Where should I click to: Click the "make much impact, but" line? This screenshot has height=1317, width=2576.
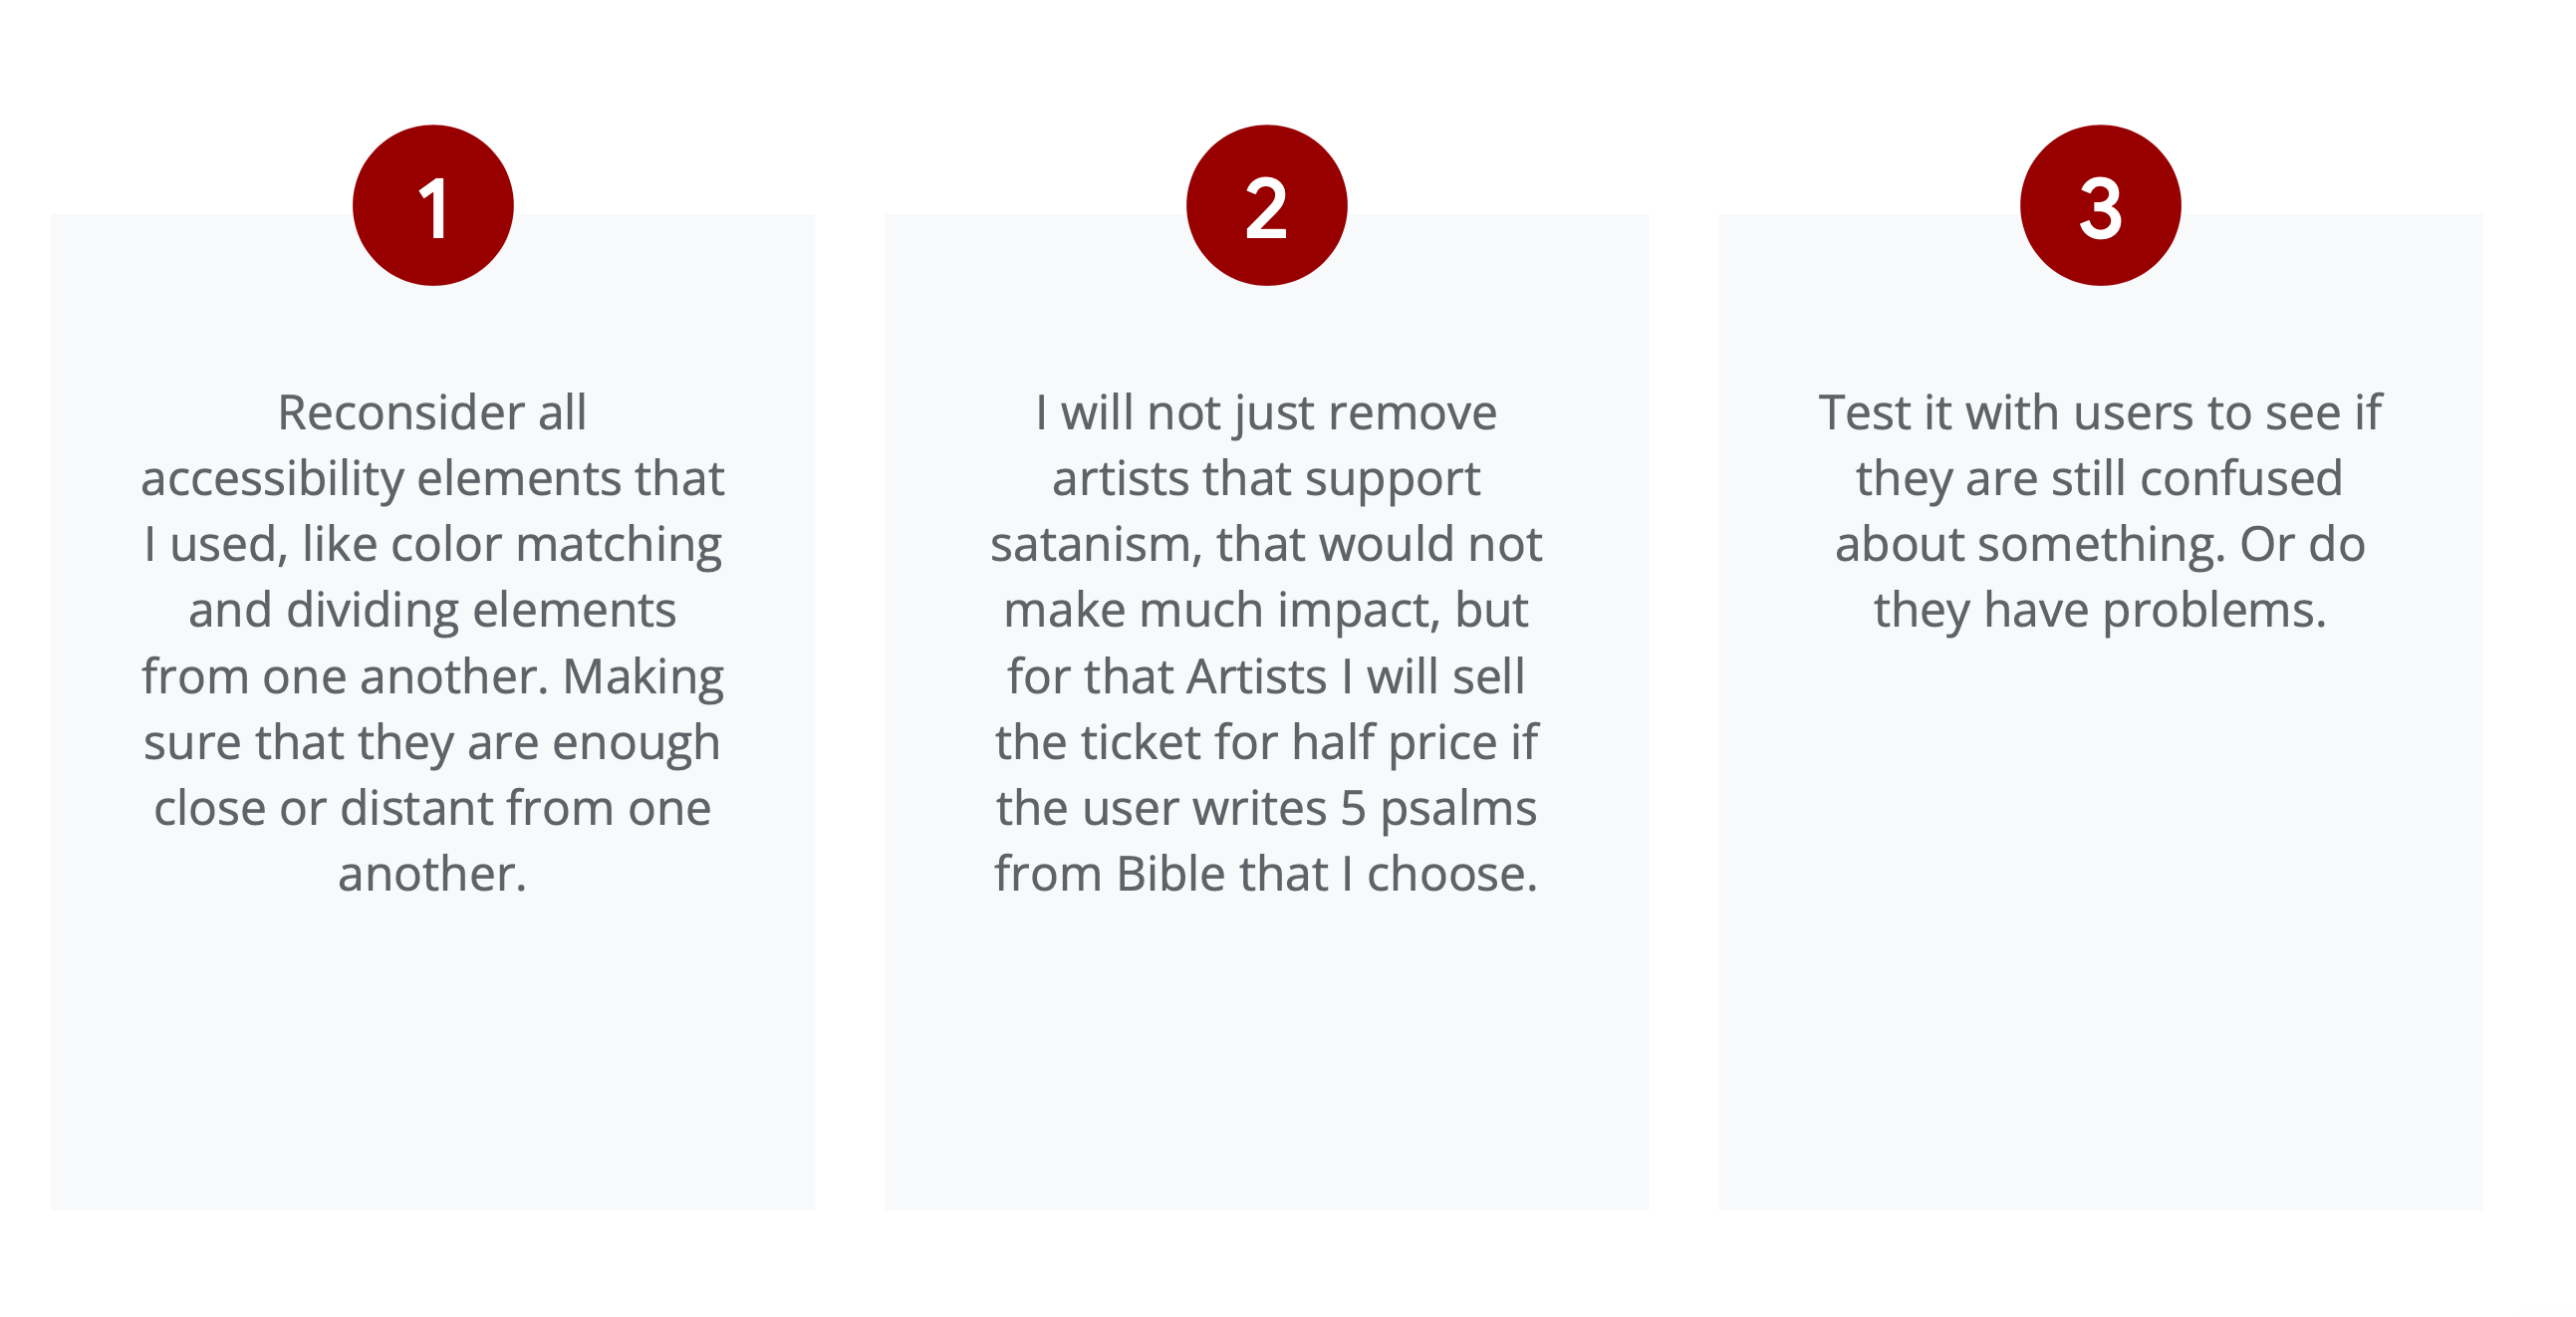(x=1266, y=610)
